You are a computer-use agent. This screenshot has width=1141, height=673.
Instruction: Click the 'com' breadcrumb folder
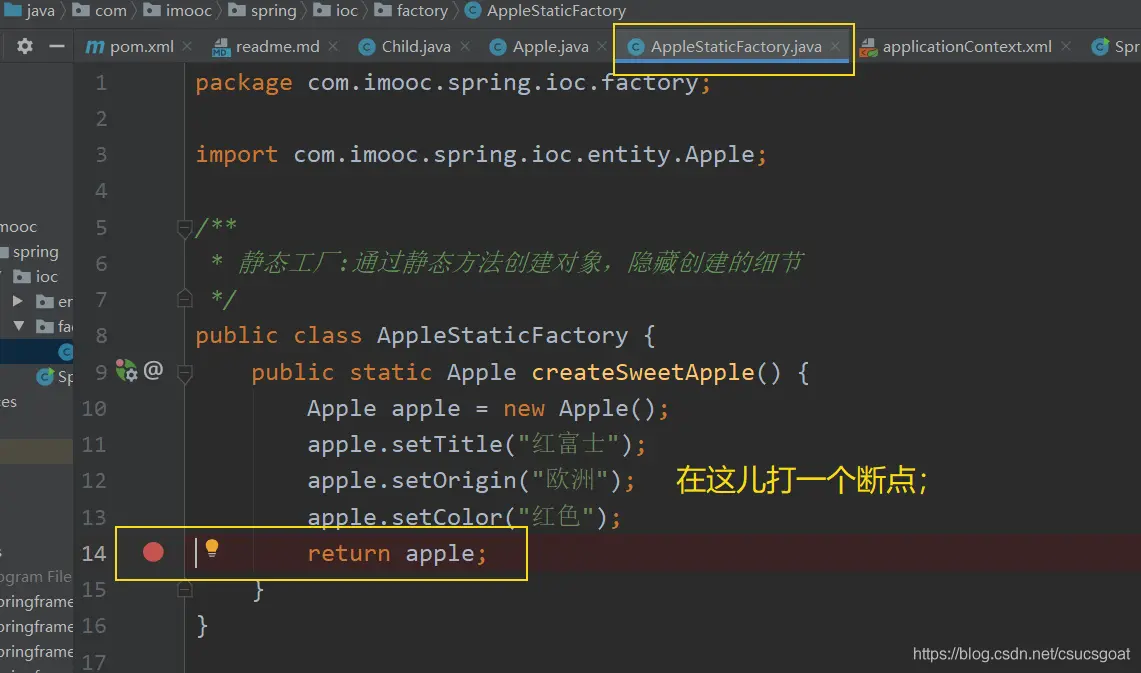[x=99, y=10]
